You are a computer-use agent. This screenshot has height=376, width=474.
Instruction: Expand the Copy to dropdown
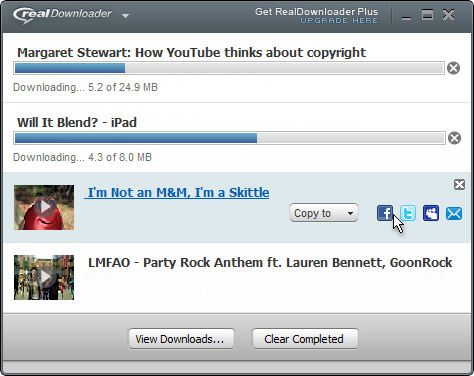(x=324, y=213)
